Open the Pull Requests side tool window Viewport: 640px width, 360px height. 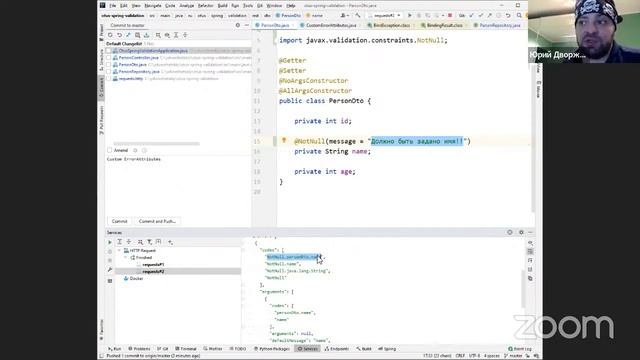click(102, 120)
